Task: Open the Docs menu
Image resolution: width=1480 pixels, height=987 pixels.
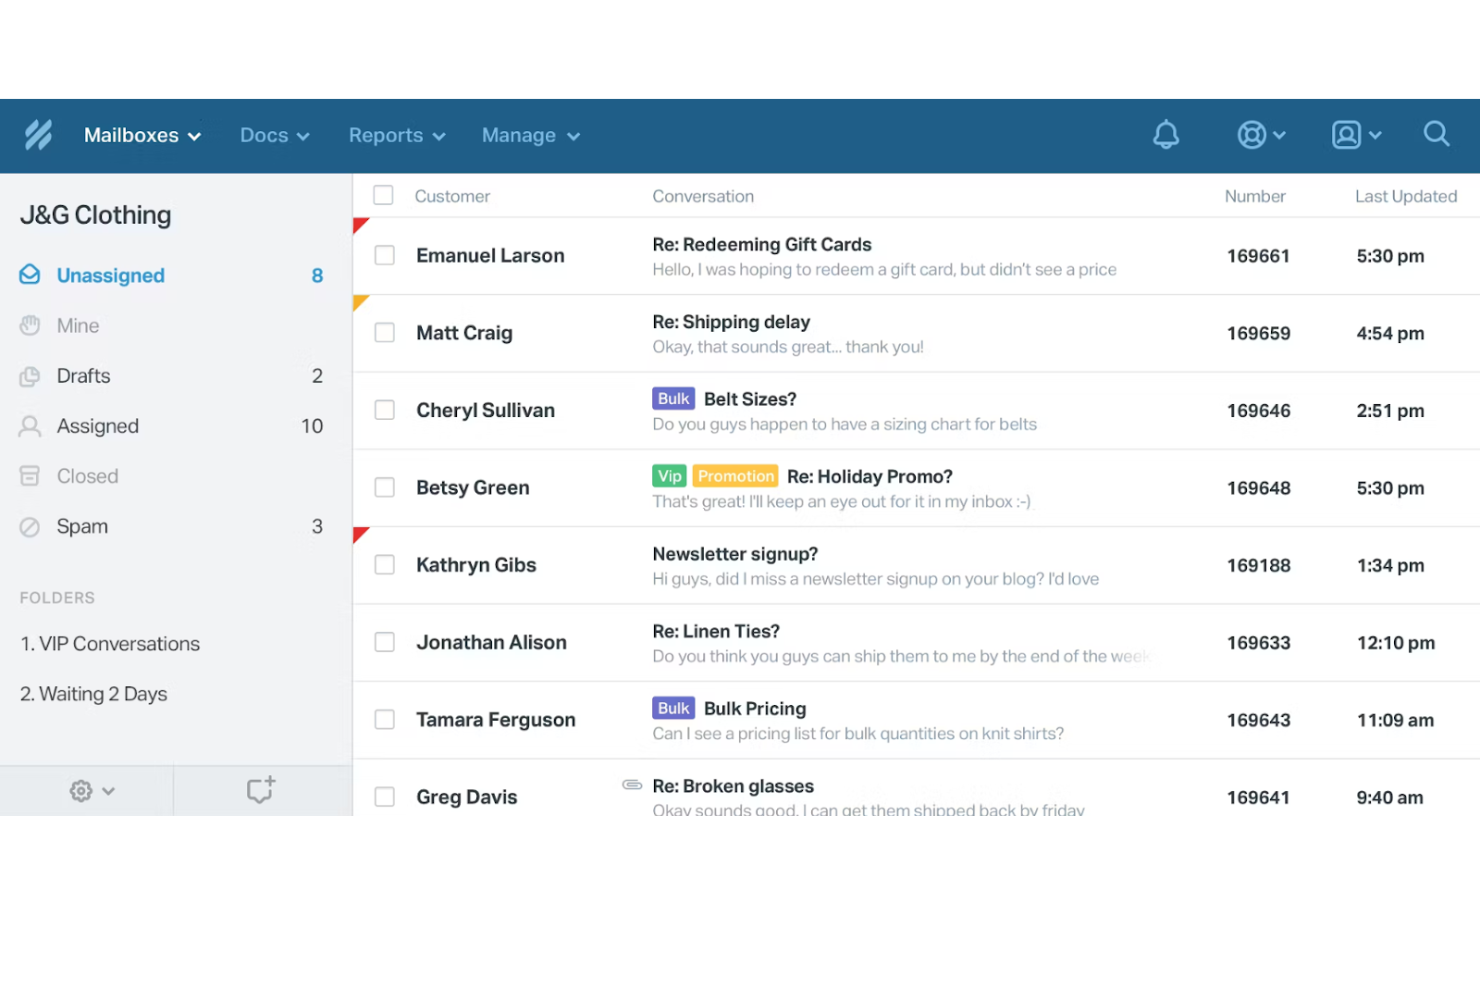Action: [x=273, y=135]
